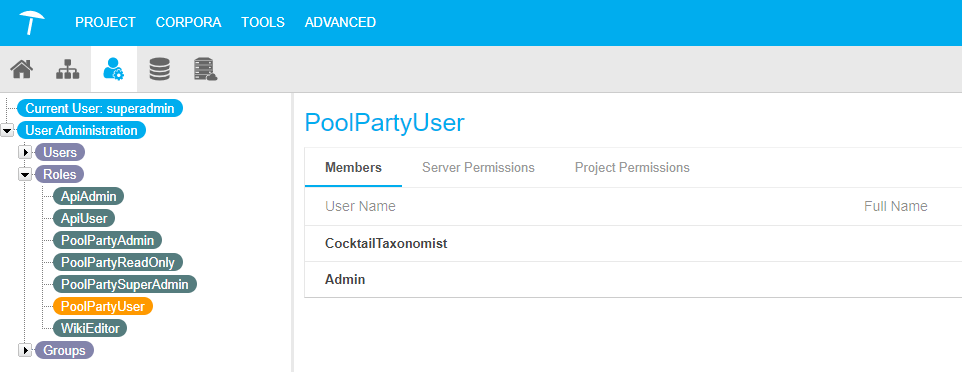Open the CORPORA menu

188,23
